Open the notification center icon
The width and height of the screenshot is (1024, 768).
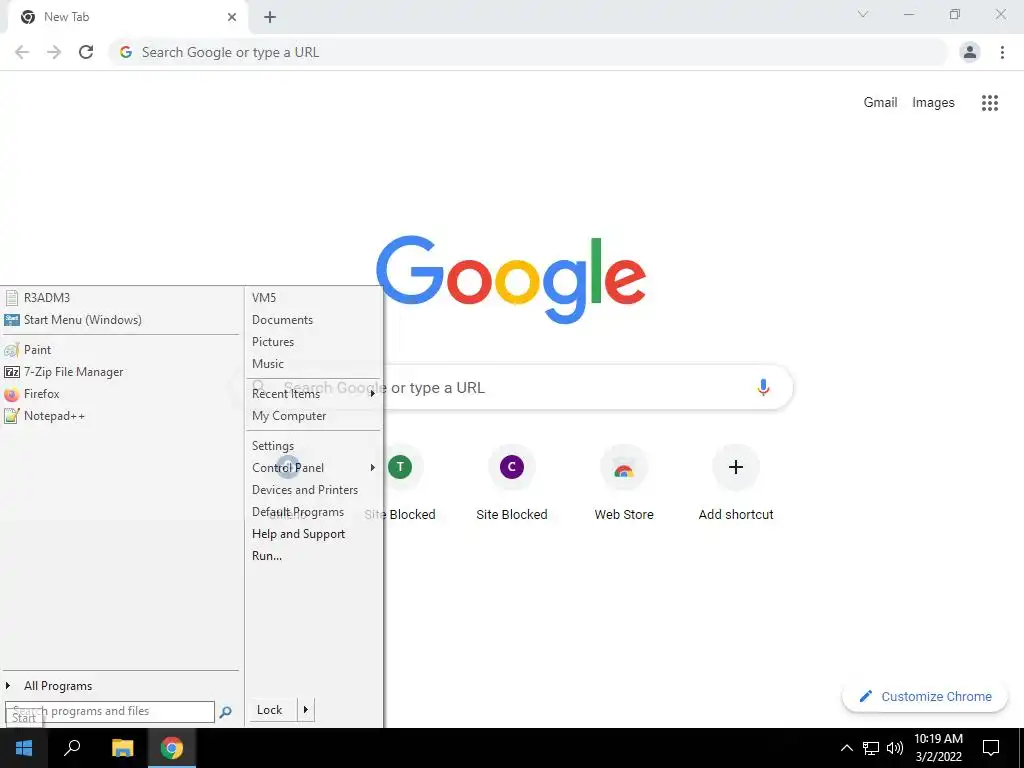pyautogui.click(x=991, y=748)
